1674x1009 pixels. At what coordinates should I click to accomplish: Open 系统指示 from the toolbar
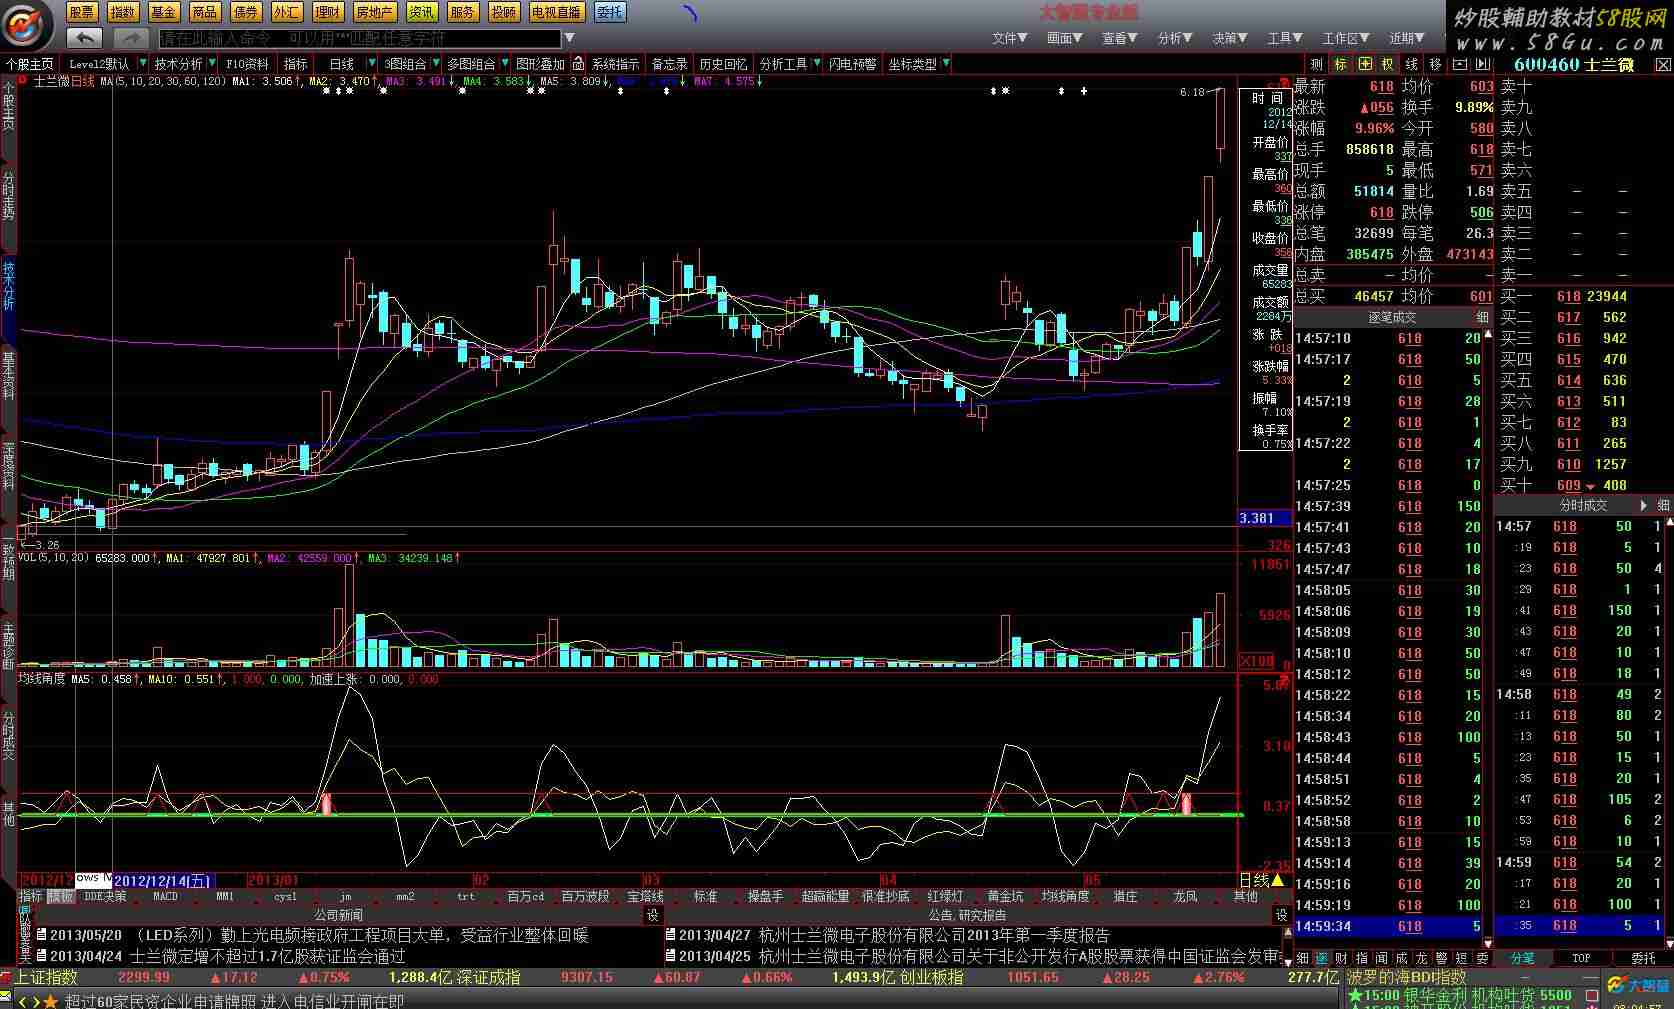point(615,64)
